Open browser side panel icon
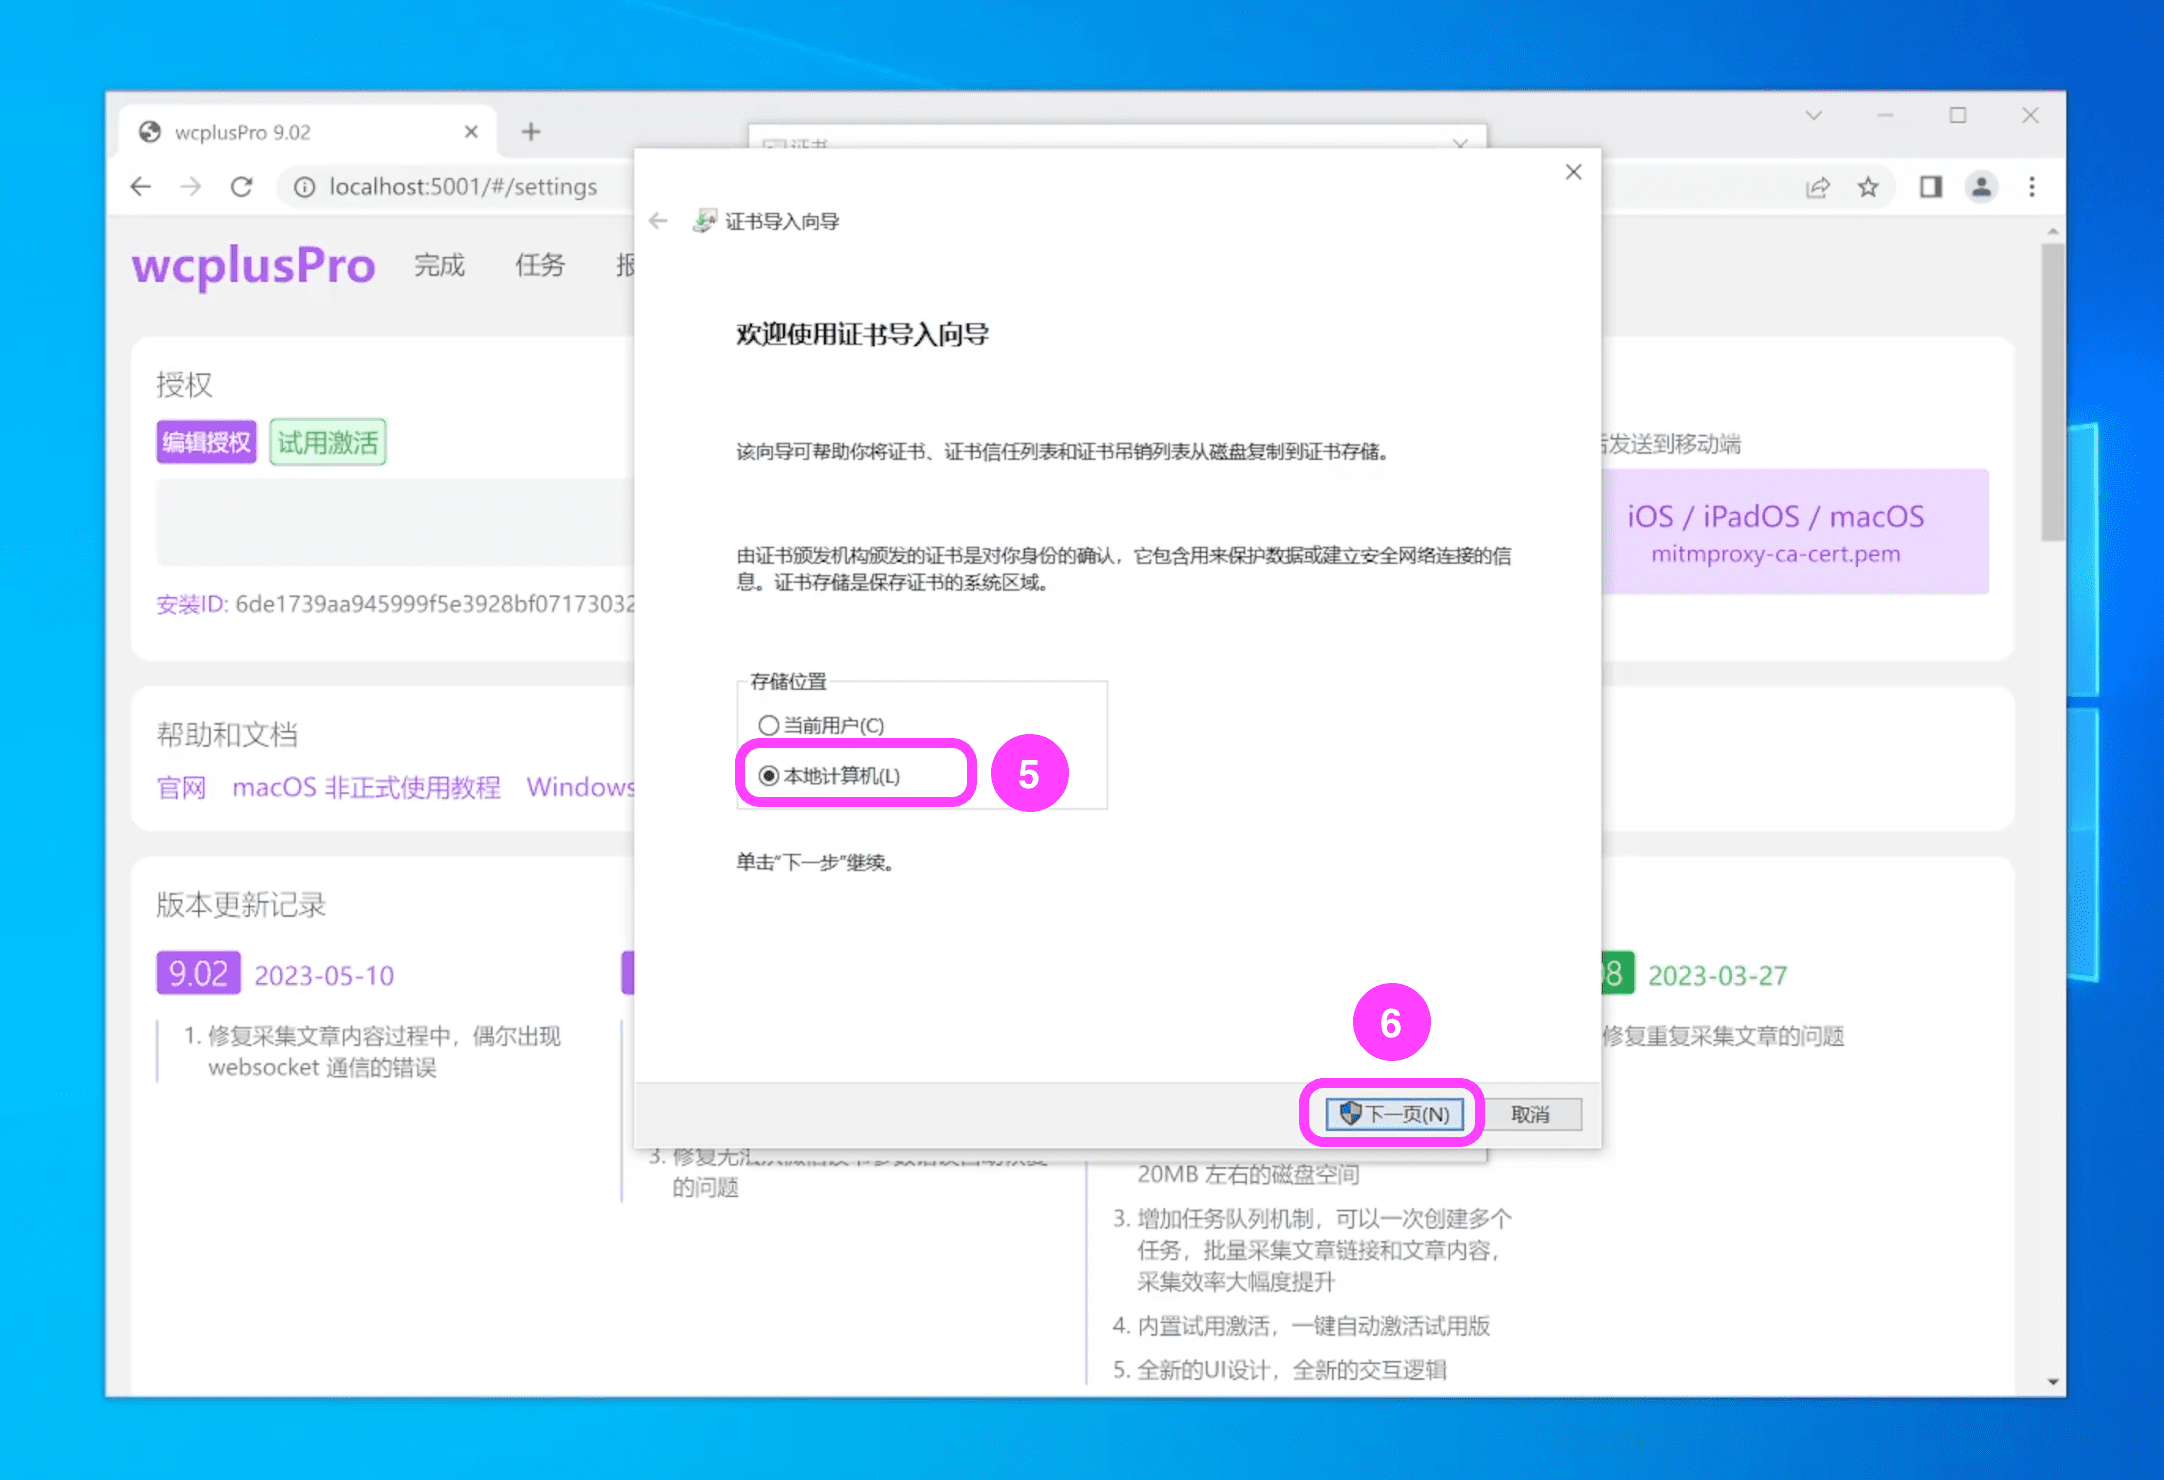The width and height of the screenshot is (2164, 1480). coord(1930,187)
